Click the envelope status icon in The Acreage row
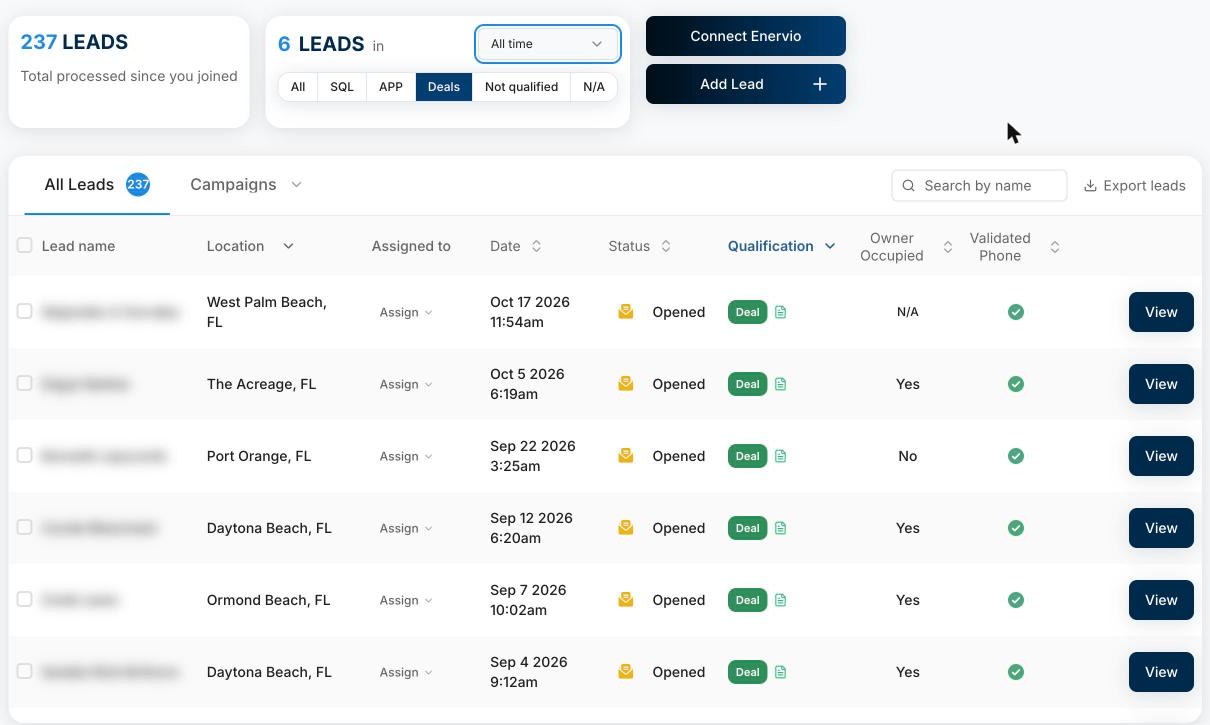The width and height of the screenshot is (1210, 725). click(x=626, y=384)
